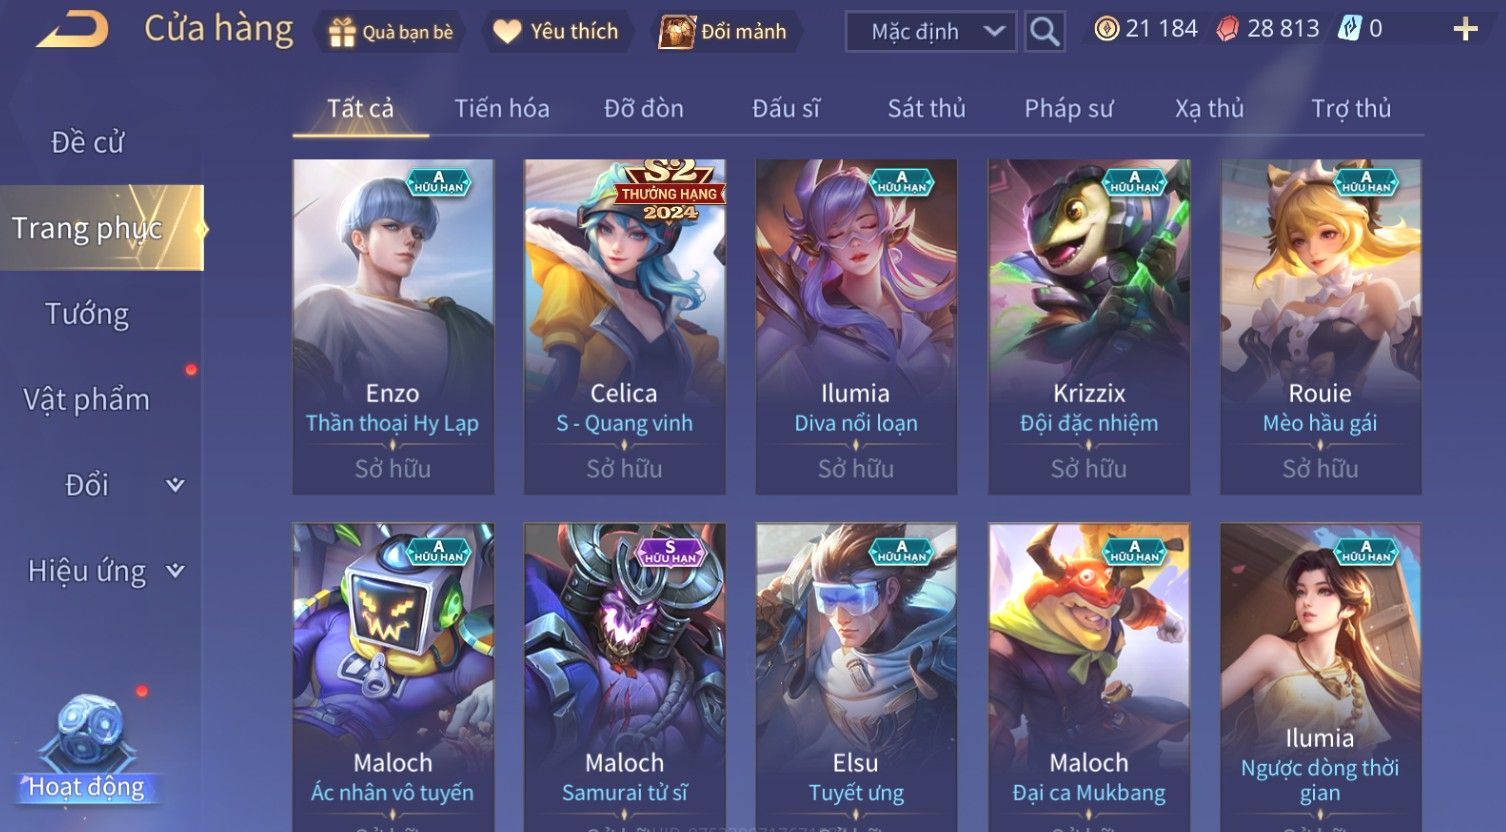Open Celica S - Quang vinh skin card
The image size is (1506, 832).
(x=625, y=327)
